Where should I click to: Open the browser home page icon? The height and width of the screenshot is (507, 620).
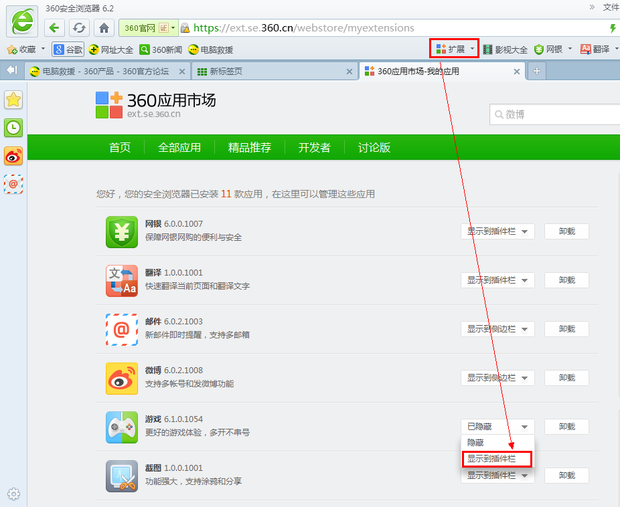point(104,28)
